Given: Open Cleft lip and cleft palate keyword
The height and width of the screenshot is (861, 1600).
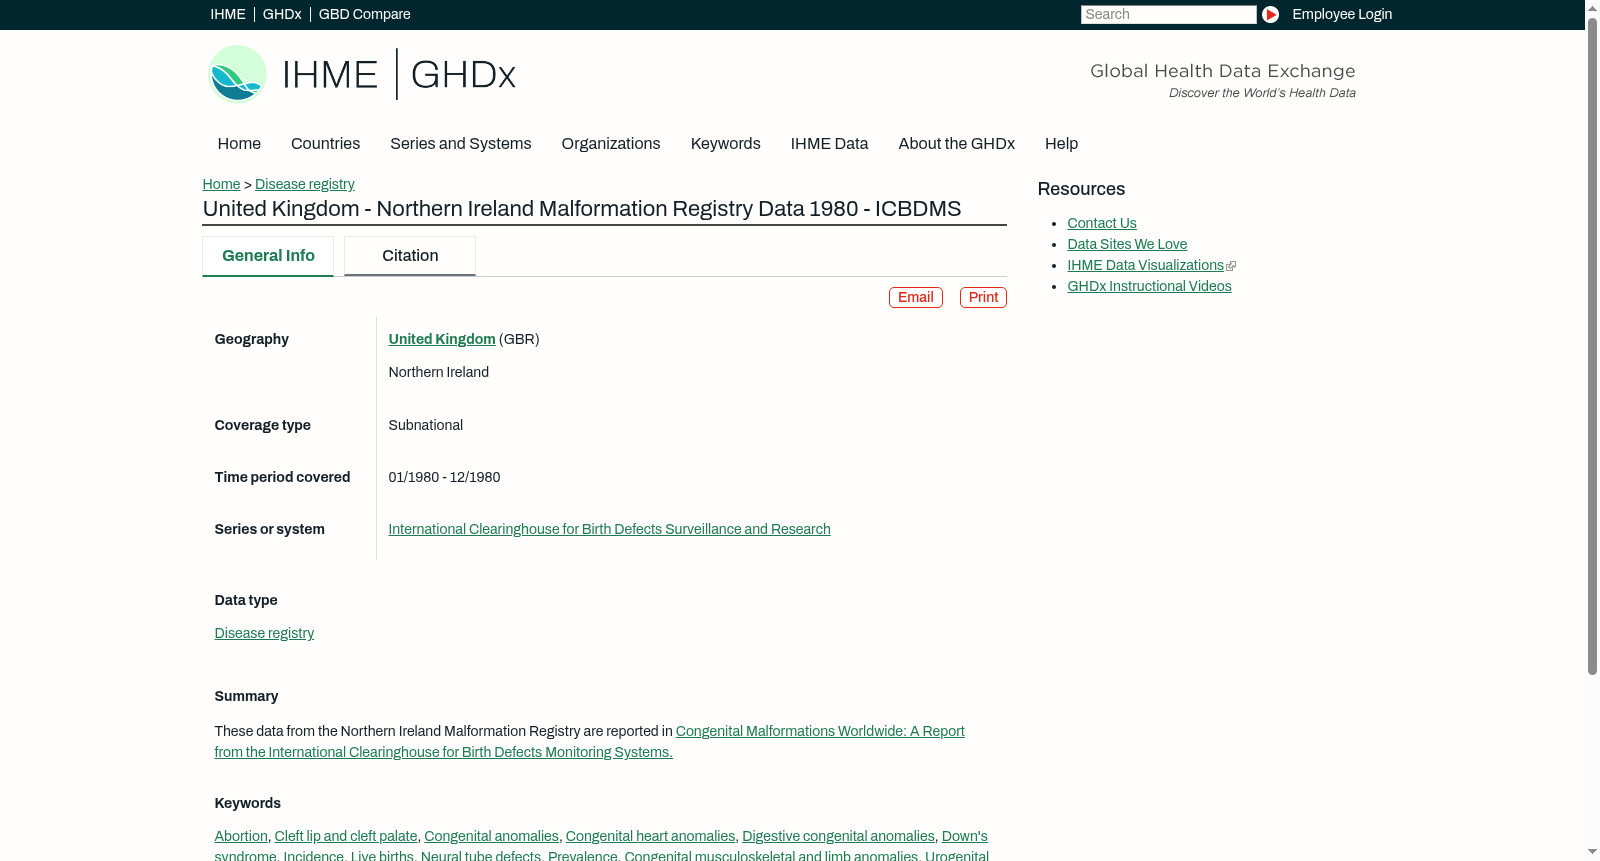Looking at the screenshot, I should click(x=346, y=836).
